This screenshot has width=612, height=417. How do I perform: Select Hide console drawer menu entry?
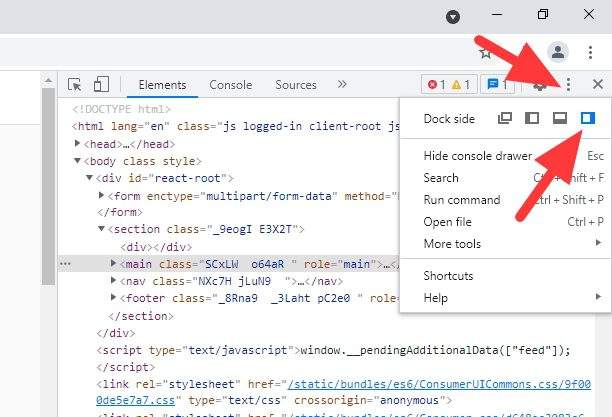pos(505,156)
